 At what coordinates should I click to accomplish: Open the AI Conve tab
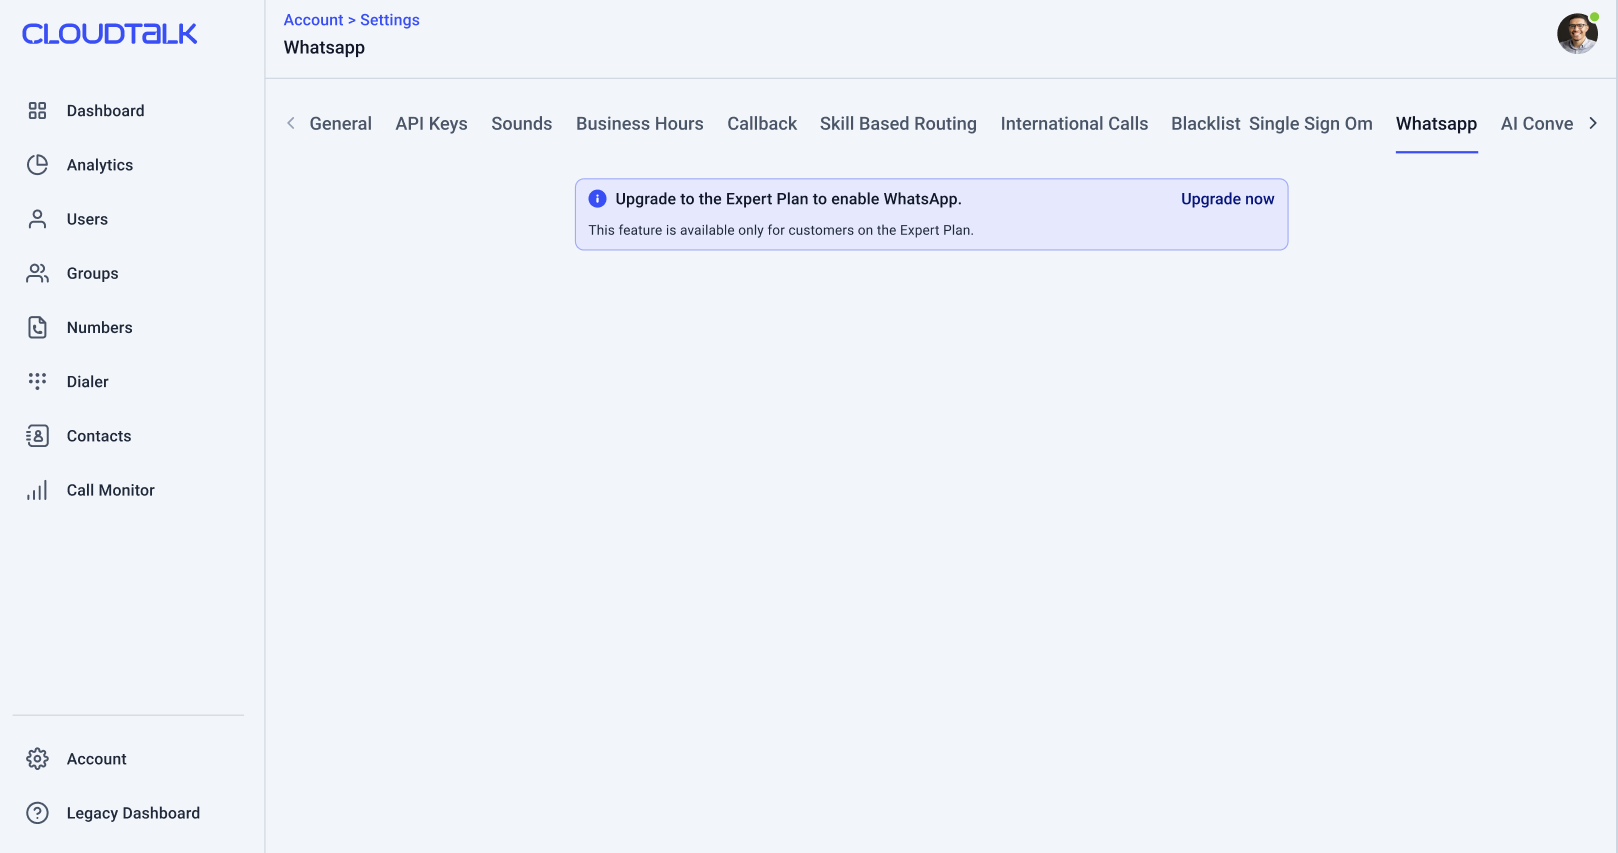(x=1536, y=124)
